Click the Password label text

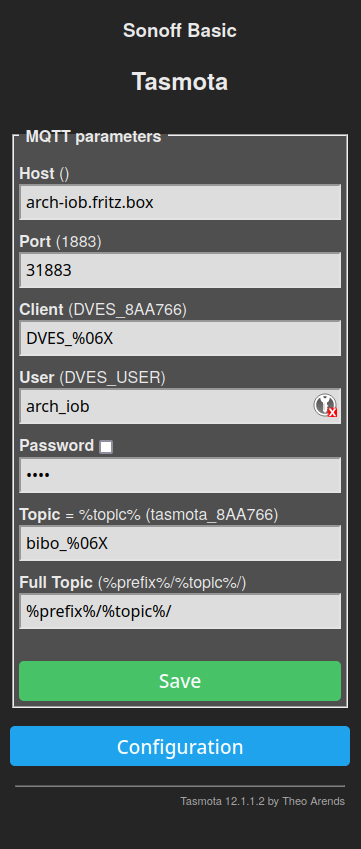pos(57,446)
